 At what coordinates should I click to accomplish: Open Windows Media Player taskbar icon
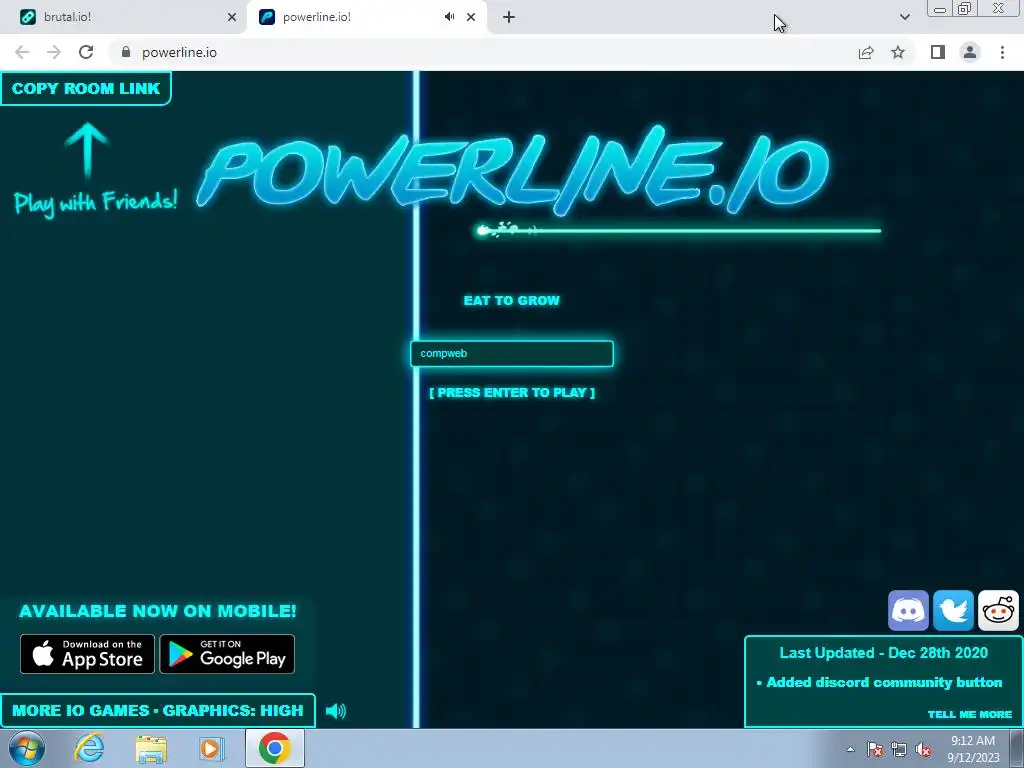coord(211,748)
